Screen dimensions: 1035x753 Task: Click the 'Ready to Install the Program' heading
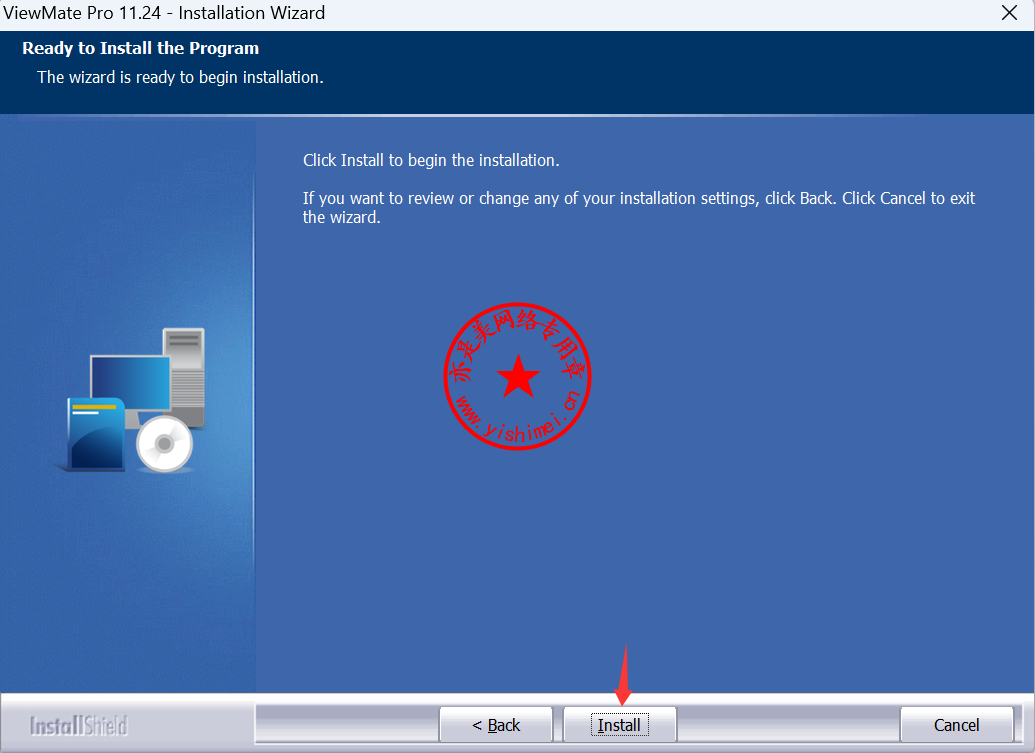(x=140, y=48)
